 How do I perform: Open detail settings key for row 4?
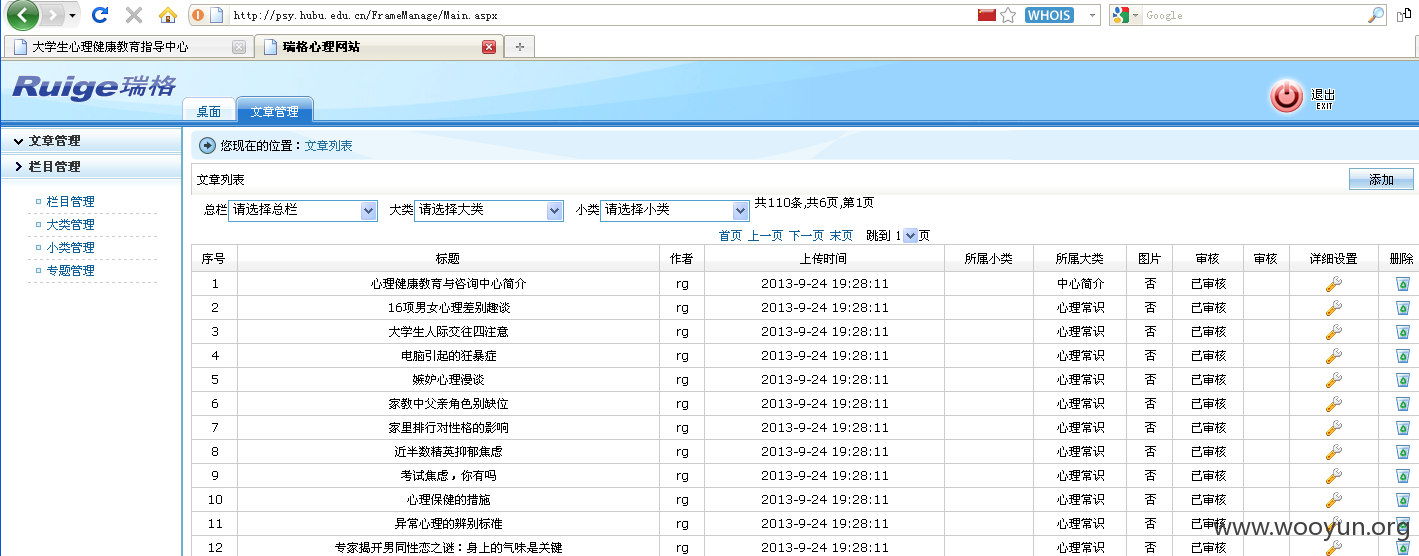(1333, 356)
